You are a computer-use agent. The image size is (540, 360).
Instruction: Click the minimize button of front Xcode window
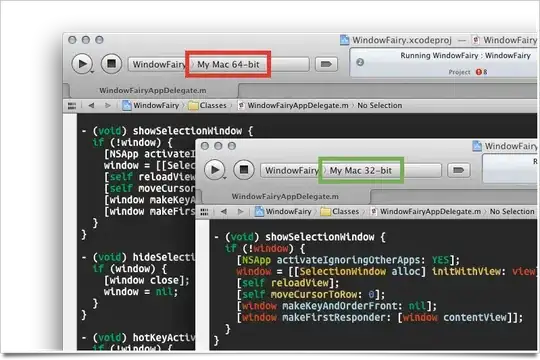[x=218, y=146]
